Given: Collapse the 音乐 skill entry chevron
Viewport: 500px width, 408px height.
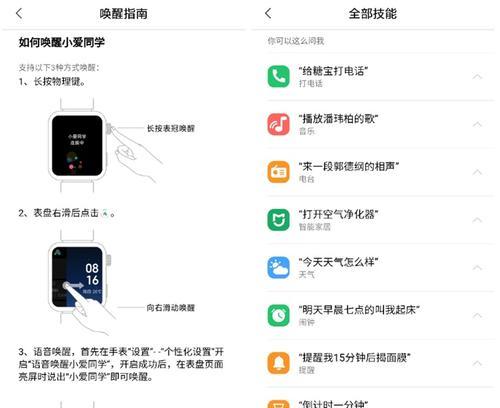Looking at the screenshot, I should point(477,124).
